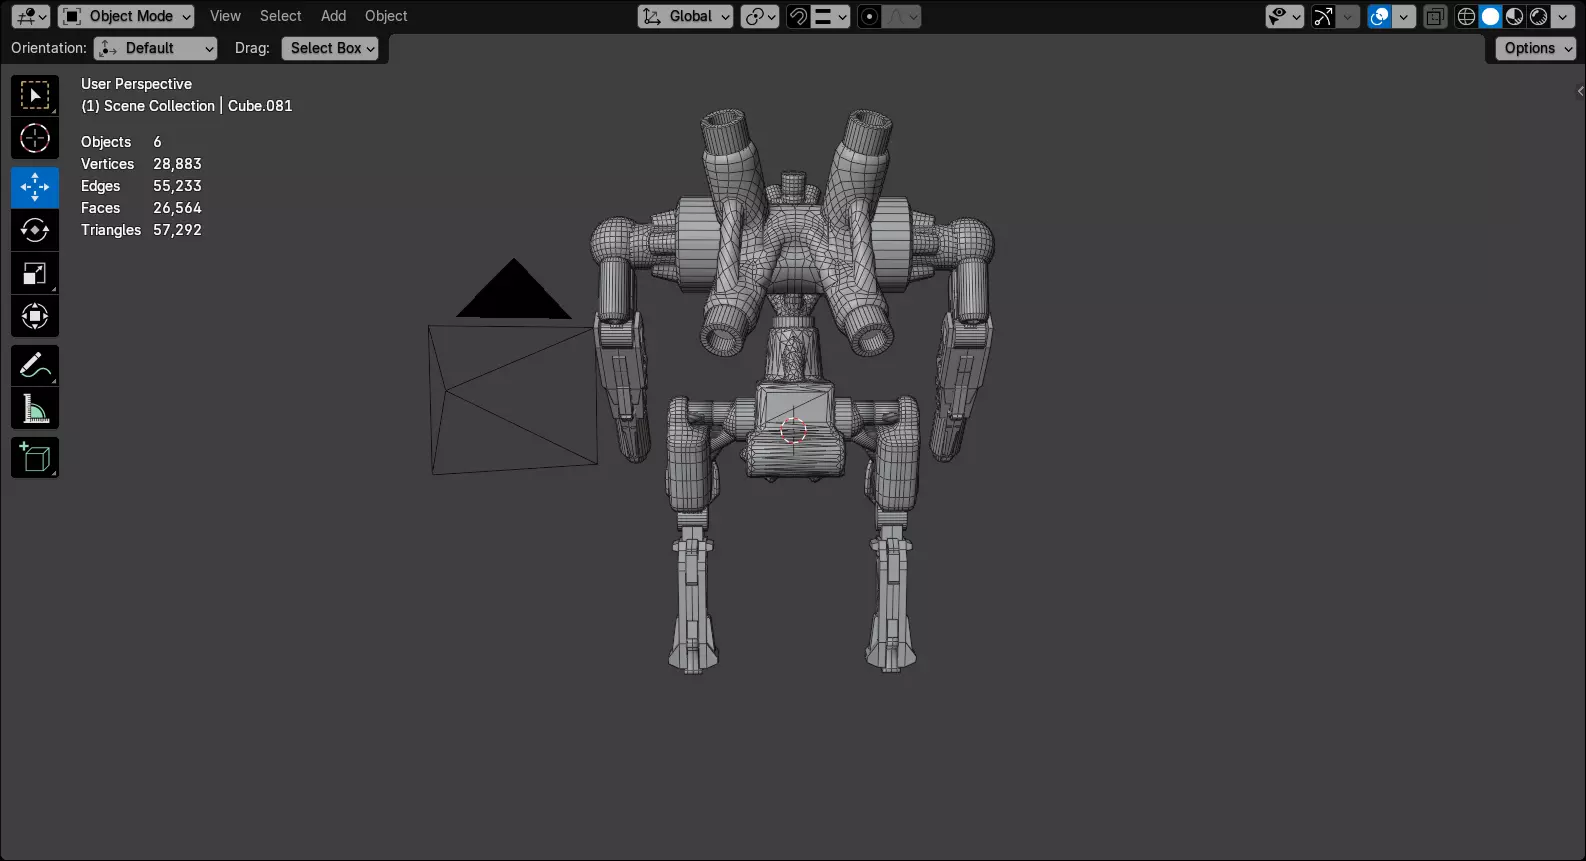Screen dimensions: 1586x861
Task: Open viewport gizmos options arrow
Action: click(x=1348, y=16)
